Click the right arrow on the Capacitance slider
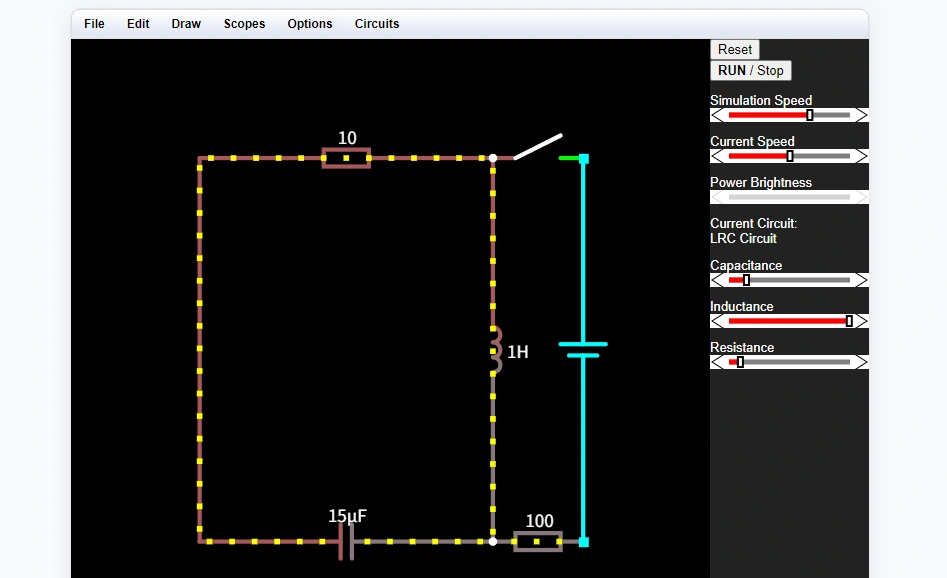This screenshot has height=578, width=947. click(x=861, y=280)
